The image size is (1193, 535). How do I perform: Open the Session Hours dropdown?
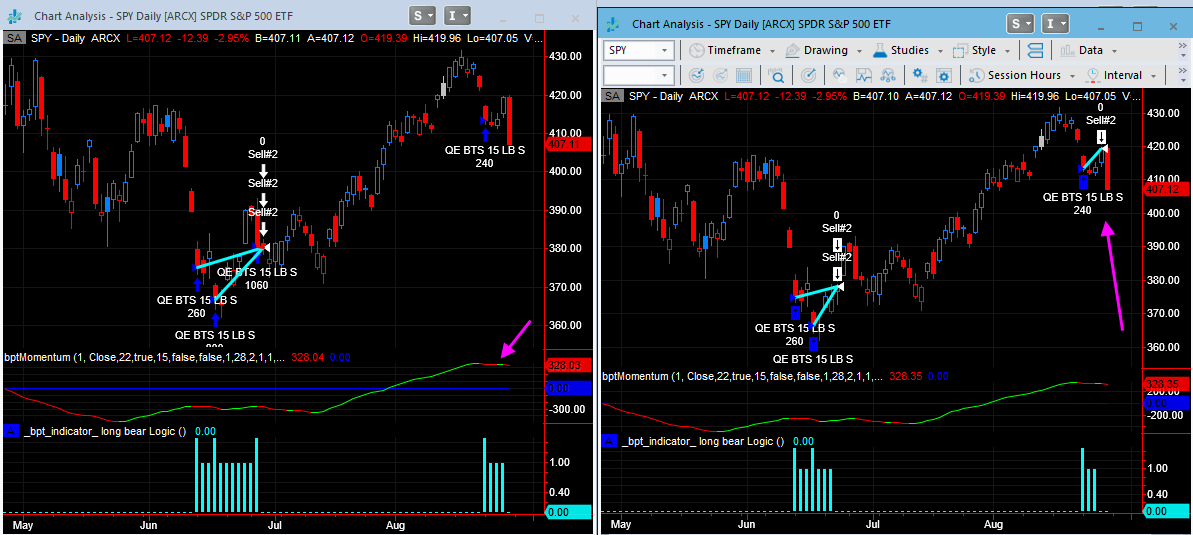pyautogui.click(x=1015, y=75)
